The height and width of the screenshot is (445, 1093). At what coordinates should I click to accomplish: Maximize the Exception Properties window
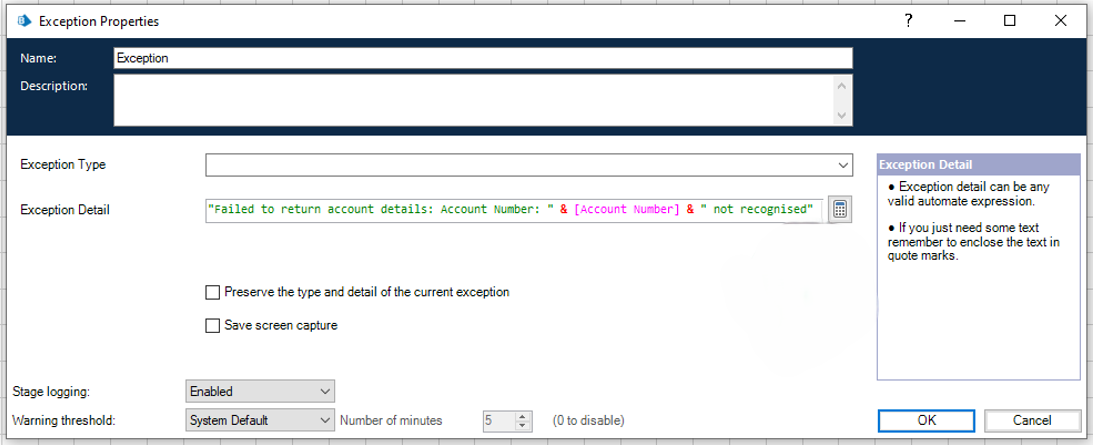point(1010,21)
